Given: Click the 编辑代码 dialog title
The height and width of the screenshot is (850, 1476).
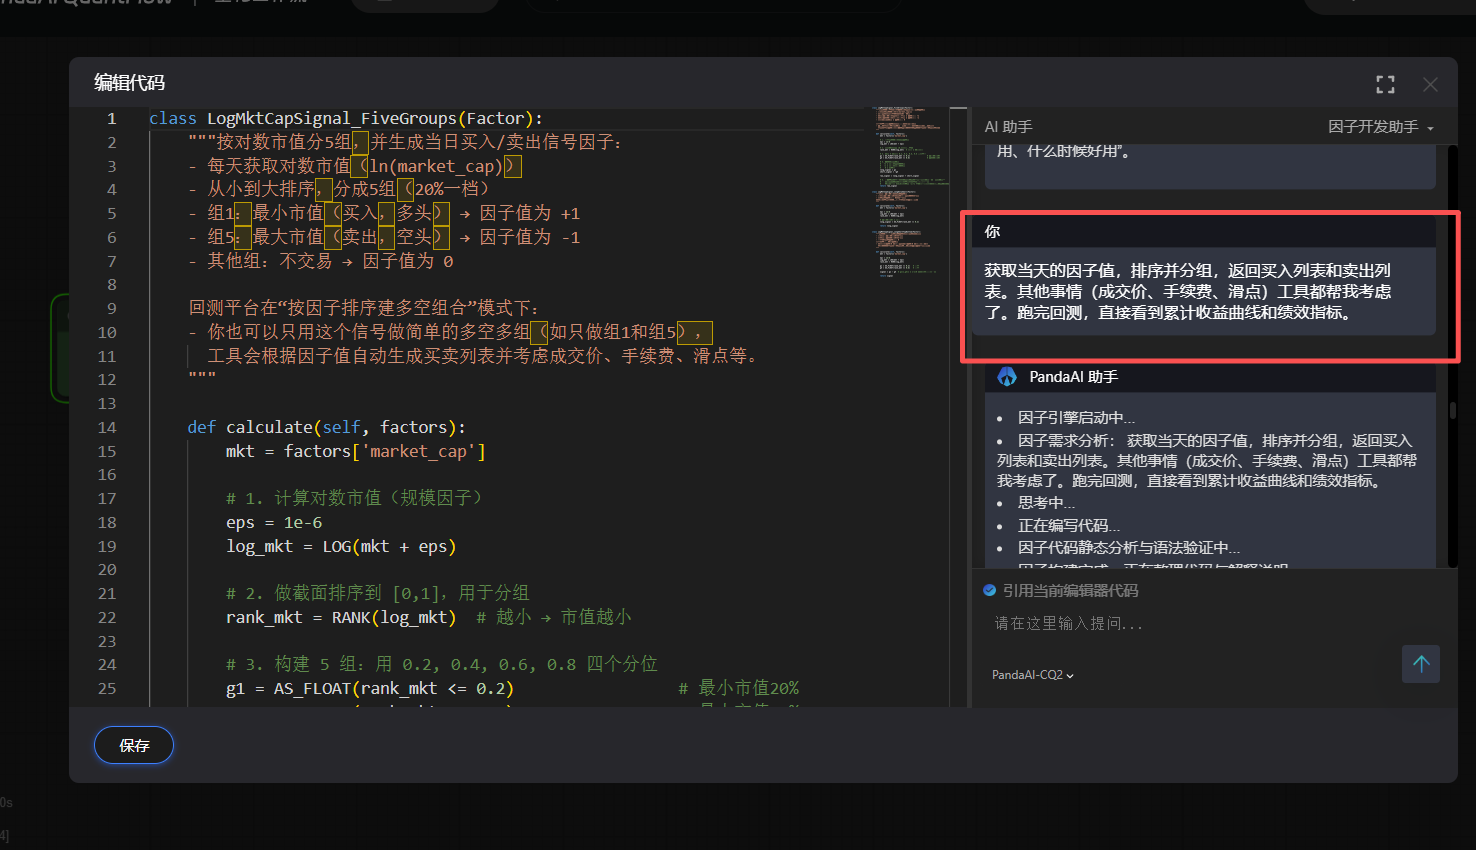Looking at the screenshot, I should [x=130, y=83].
